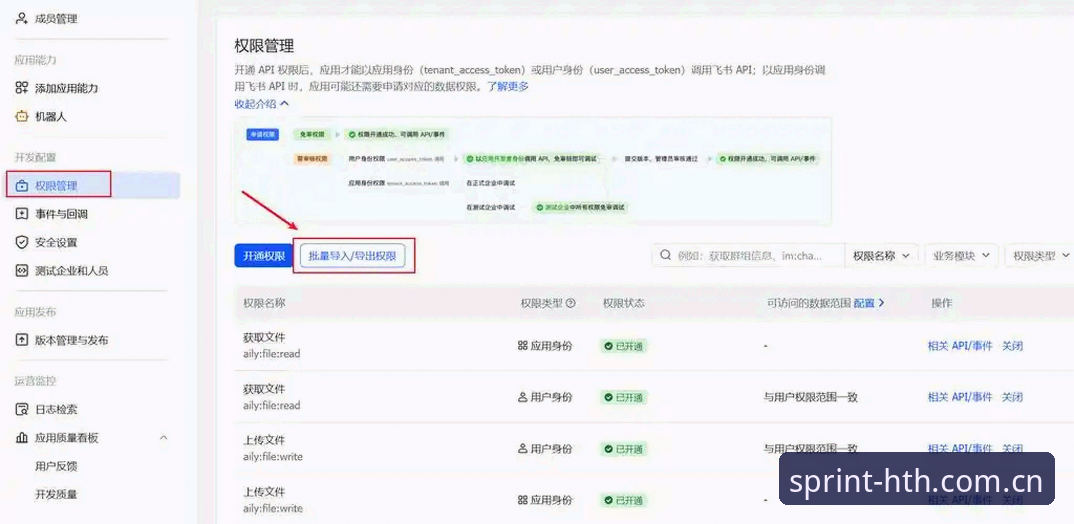The image size is (1074, 524).
Task: Click the first aily:file:write scope text
Action: [x=273, y=457]
